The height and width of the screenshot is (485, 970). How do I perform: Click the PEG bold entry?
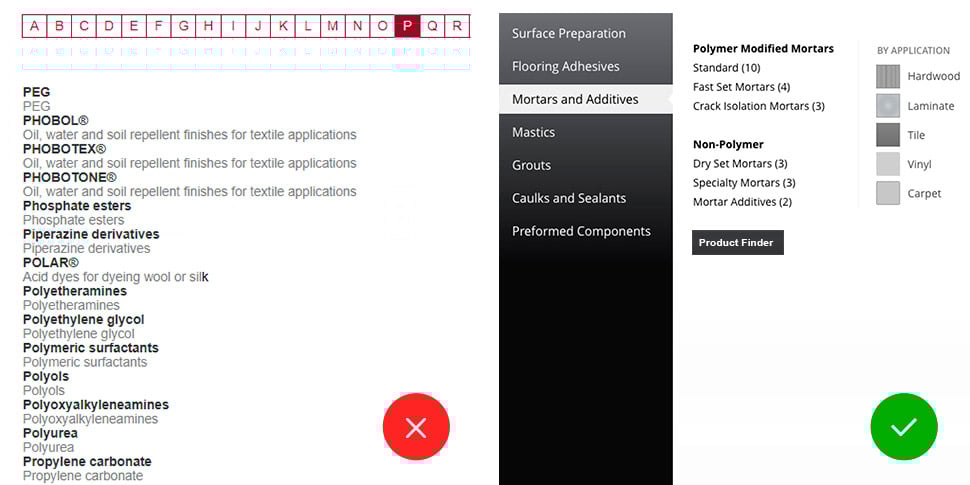(36, 92)
